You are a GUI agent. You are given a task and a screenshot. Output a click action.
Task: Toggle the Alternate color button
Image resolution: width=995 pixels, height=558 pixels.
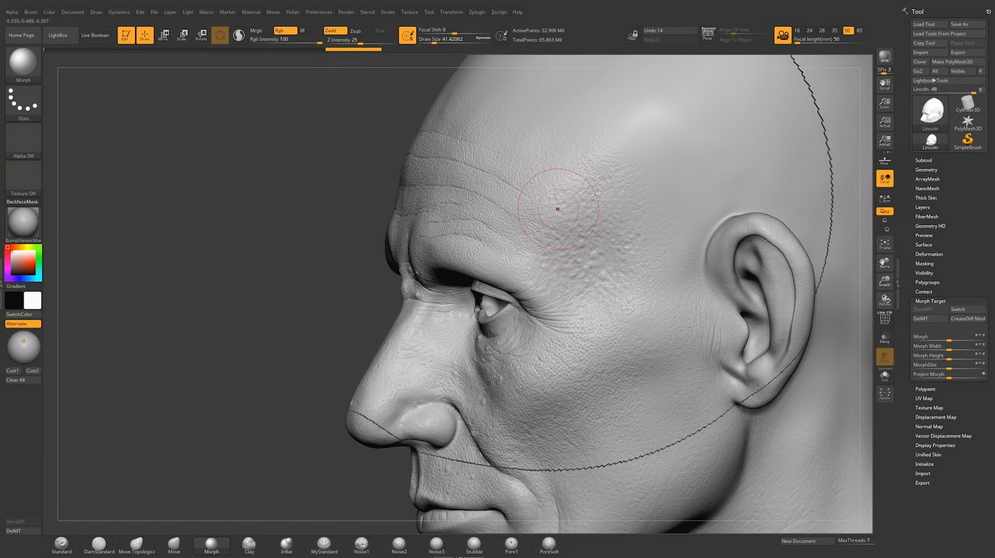(x=23, y=324)
